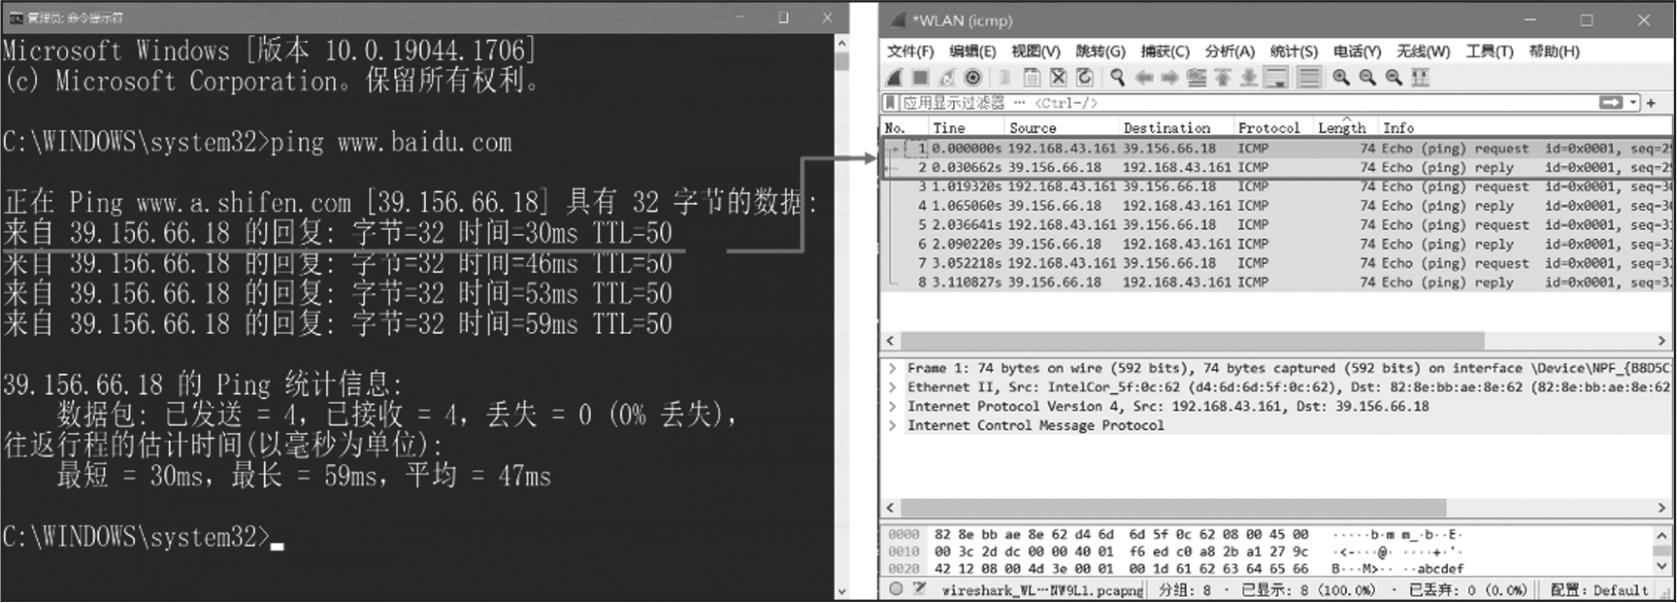1677x603 pixels.
Task: Add a display filter button with plus
Action: [1651, 103]
